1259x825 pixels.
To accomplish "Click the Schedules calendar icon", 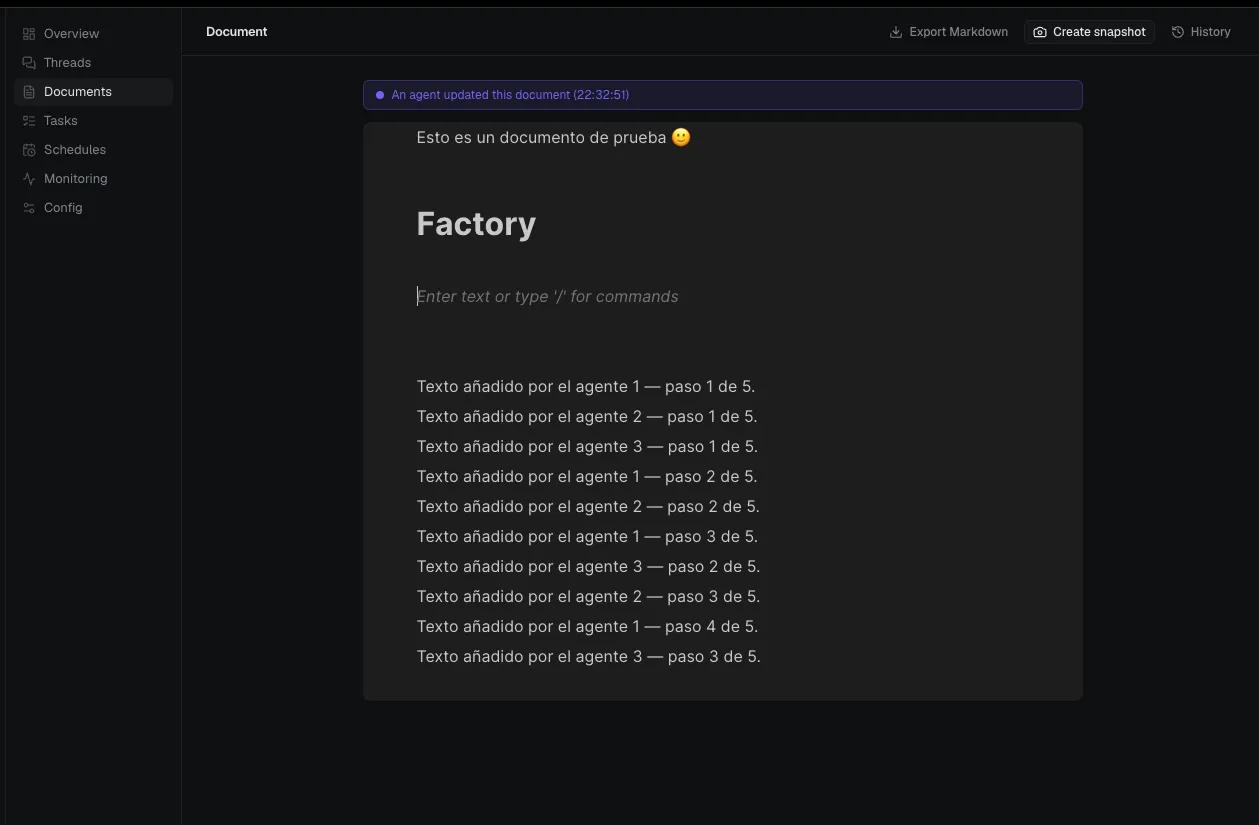I will (29, 150).
